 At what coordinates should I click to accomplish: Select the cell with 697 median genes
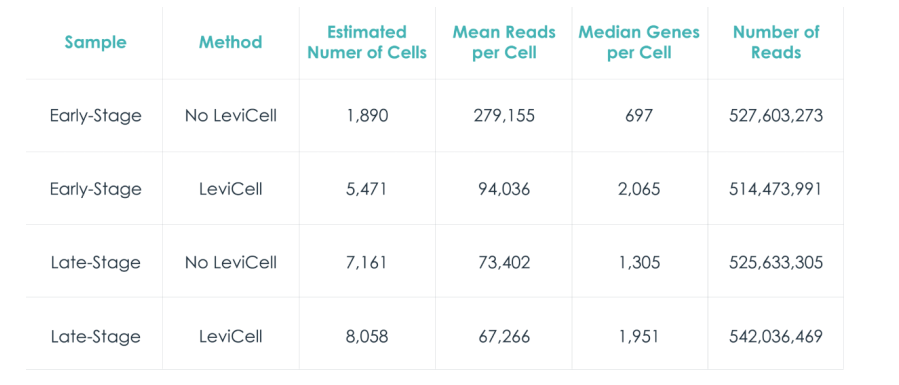(x=639, y=116)
